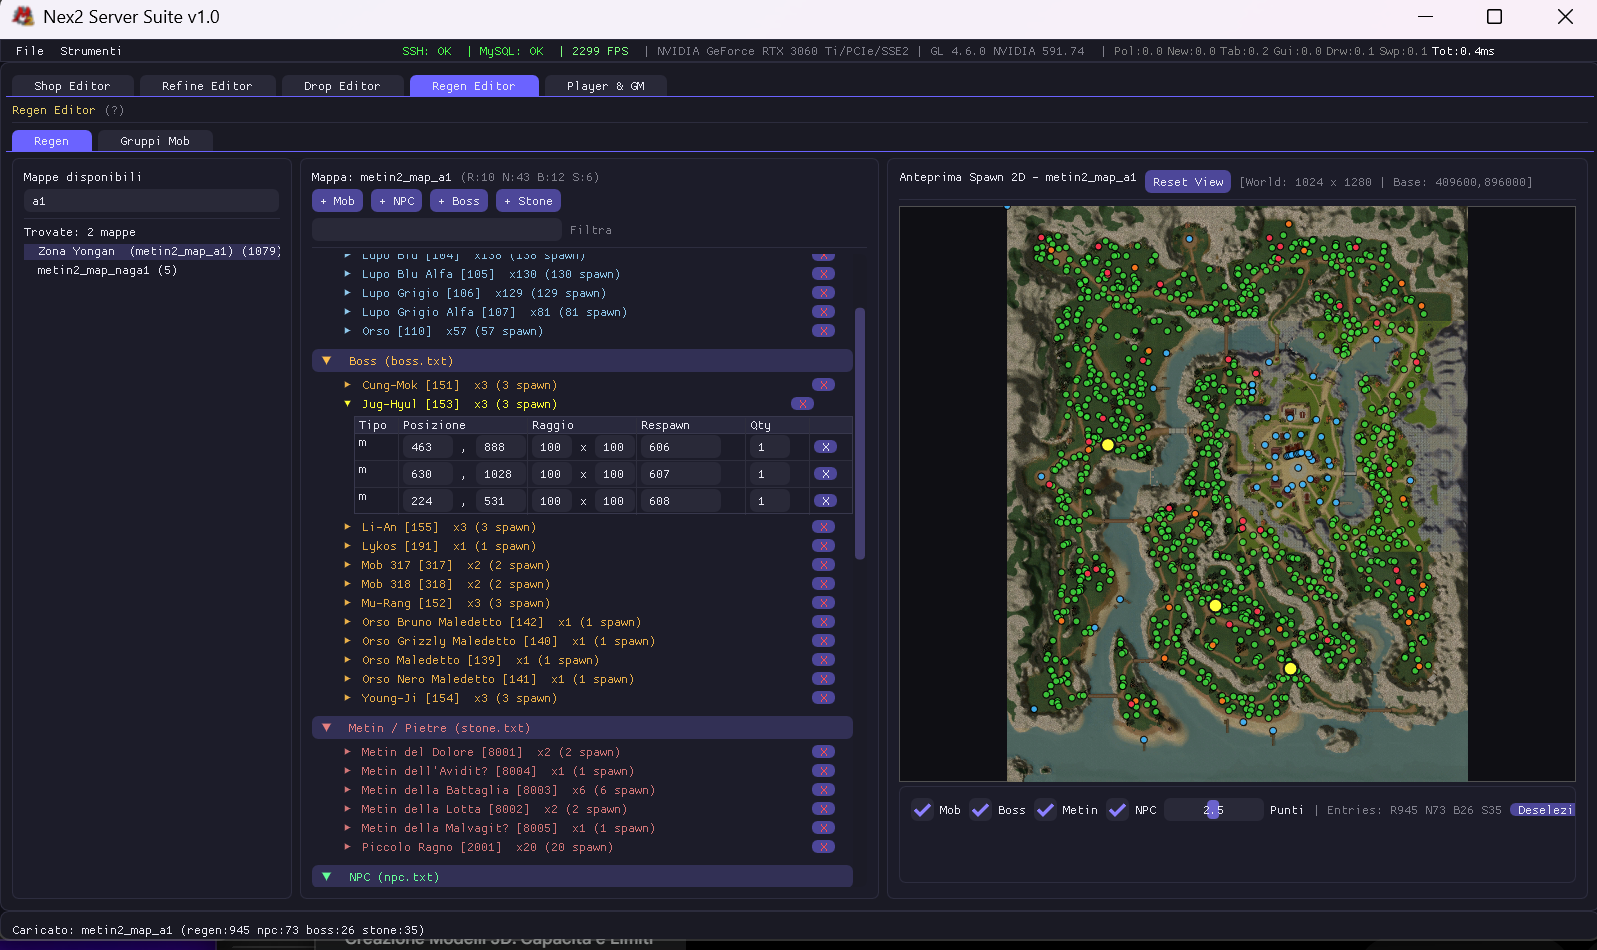
Task: Delete the Li-An [155] entry
Action: (x=823, y=527)
